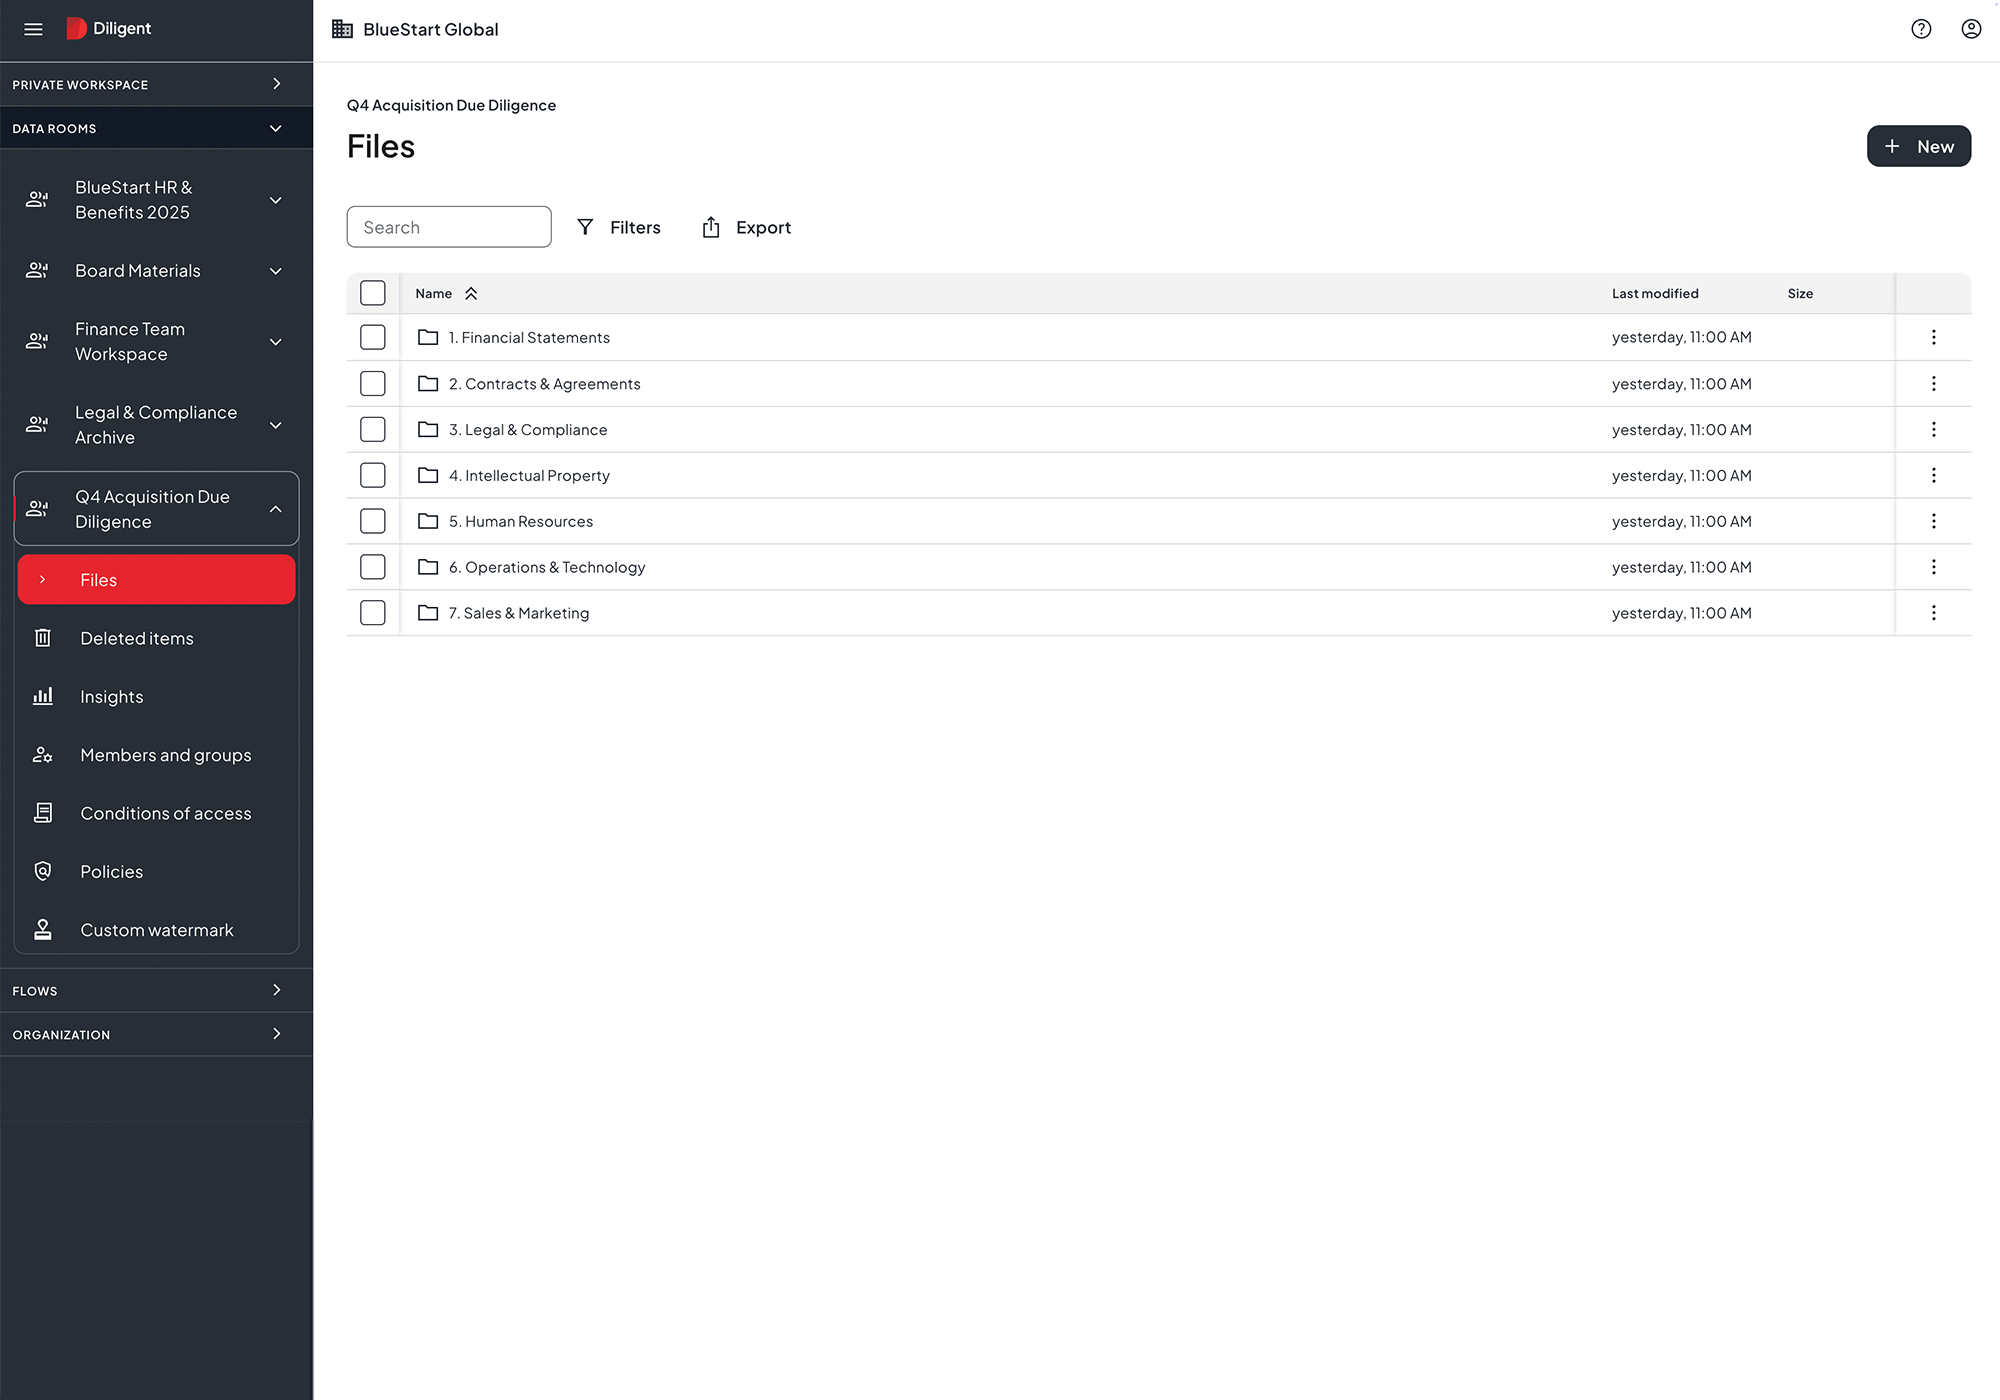Check the box for 3. Legal & Compliance
The image size is (2000, 1400).
click(x=373, y=429)
